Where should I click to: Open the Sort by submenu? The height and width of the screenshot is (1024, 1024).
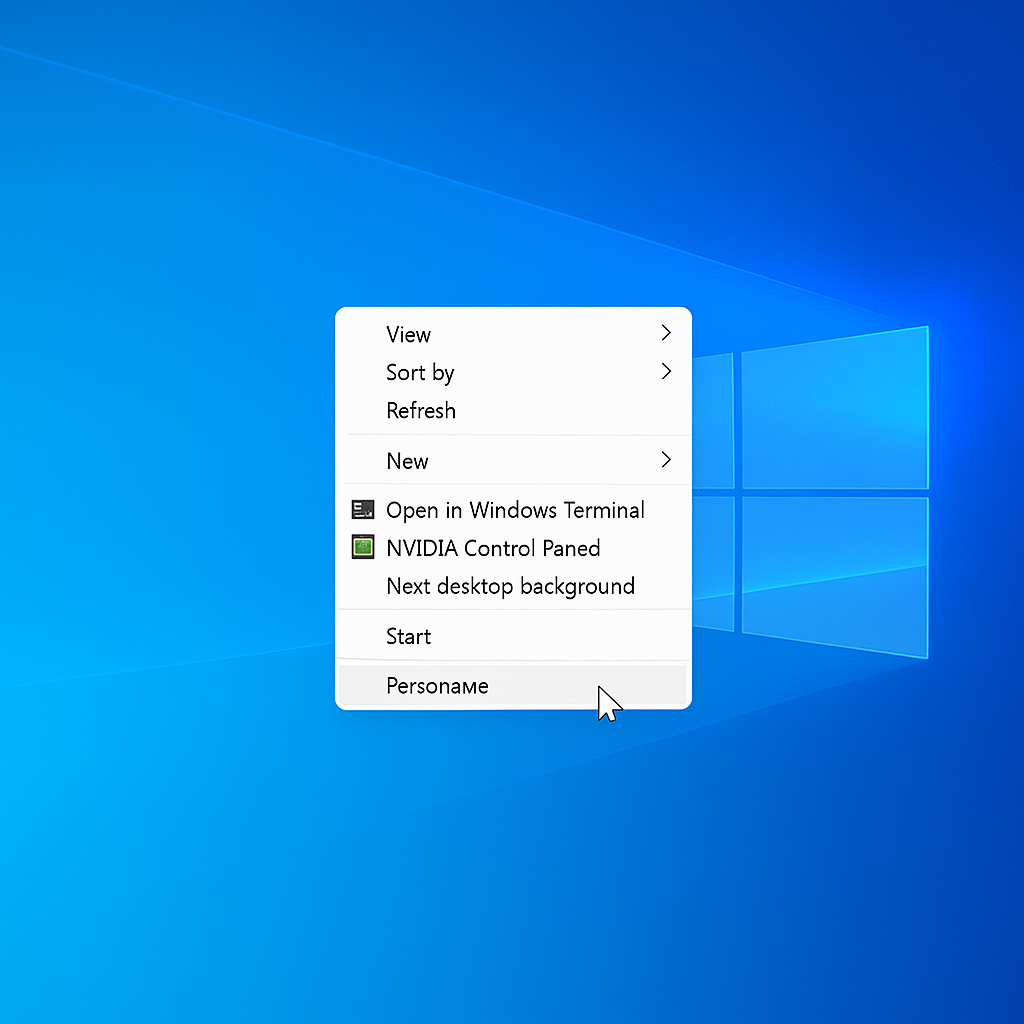(x=513, y=372)
